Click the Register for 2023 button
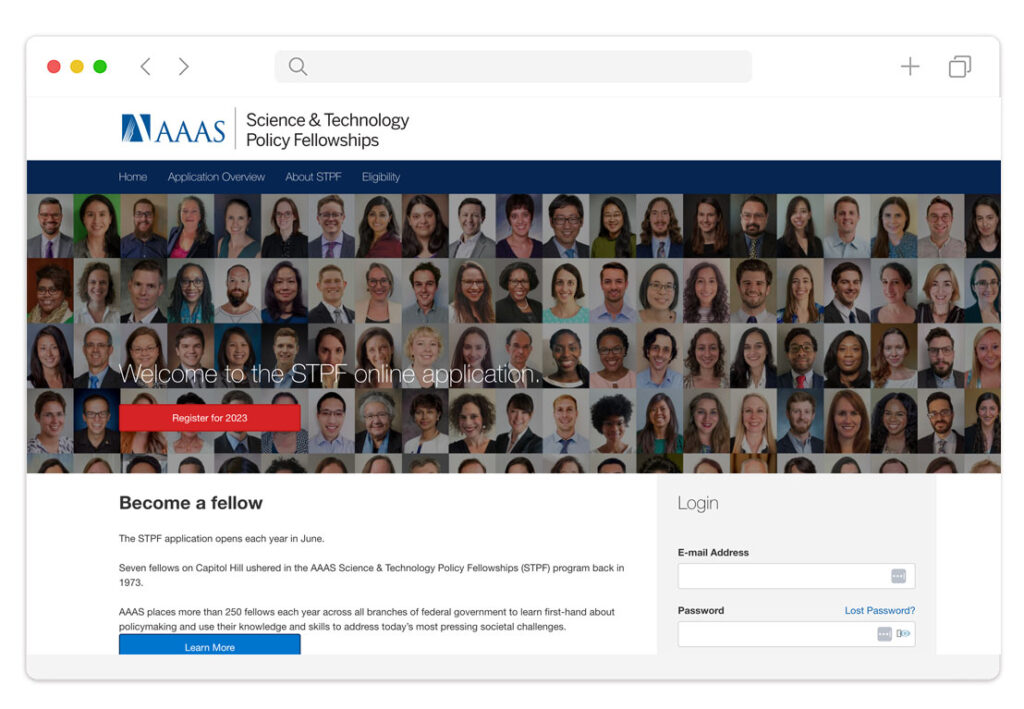The height and width of the screenshot is (709, 1024). (210, 418)
